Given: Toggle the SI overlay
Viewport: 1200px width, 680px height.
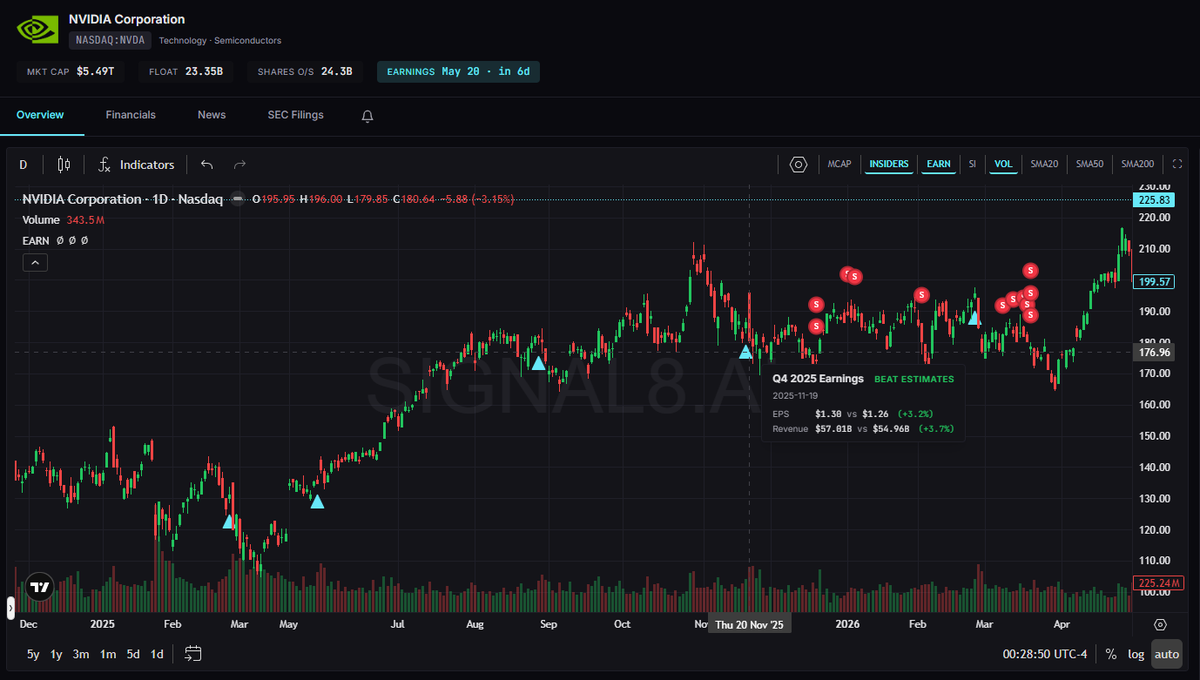Looking at the screenshot, I should [x=972, y=164].
